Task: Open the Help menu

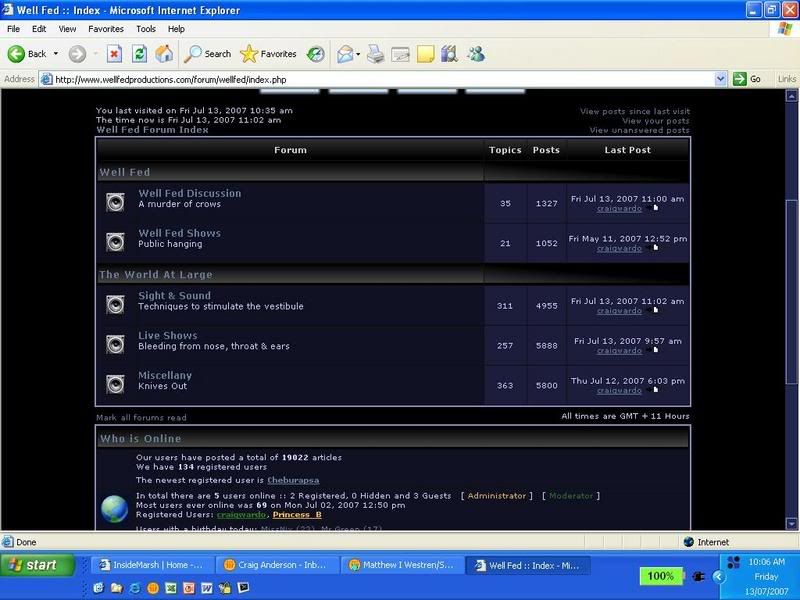Action: click(x=176, y=29)
